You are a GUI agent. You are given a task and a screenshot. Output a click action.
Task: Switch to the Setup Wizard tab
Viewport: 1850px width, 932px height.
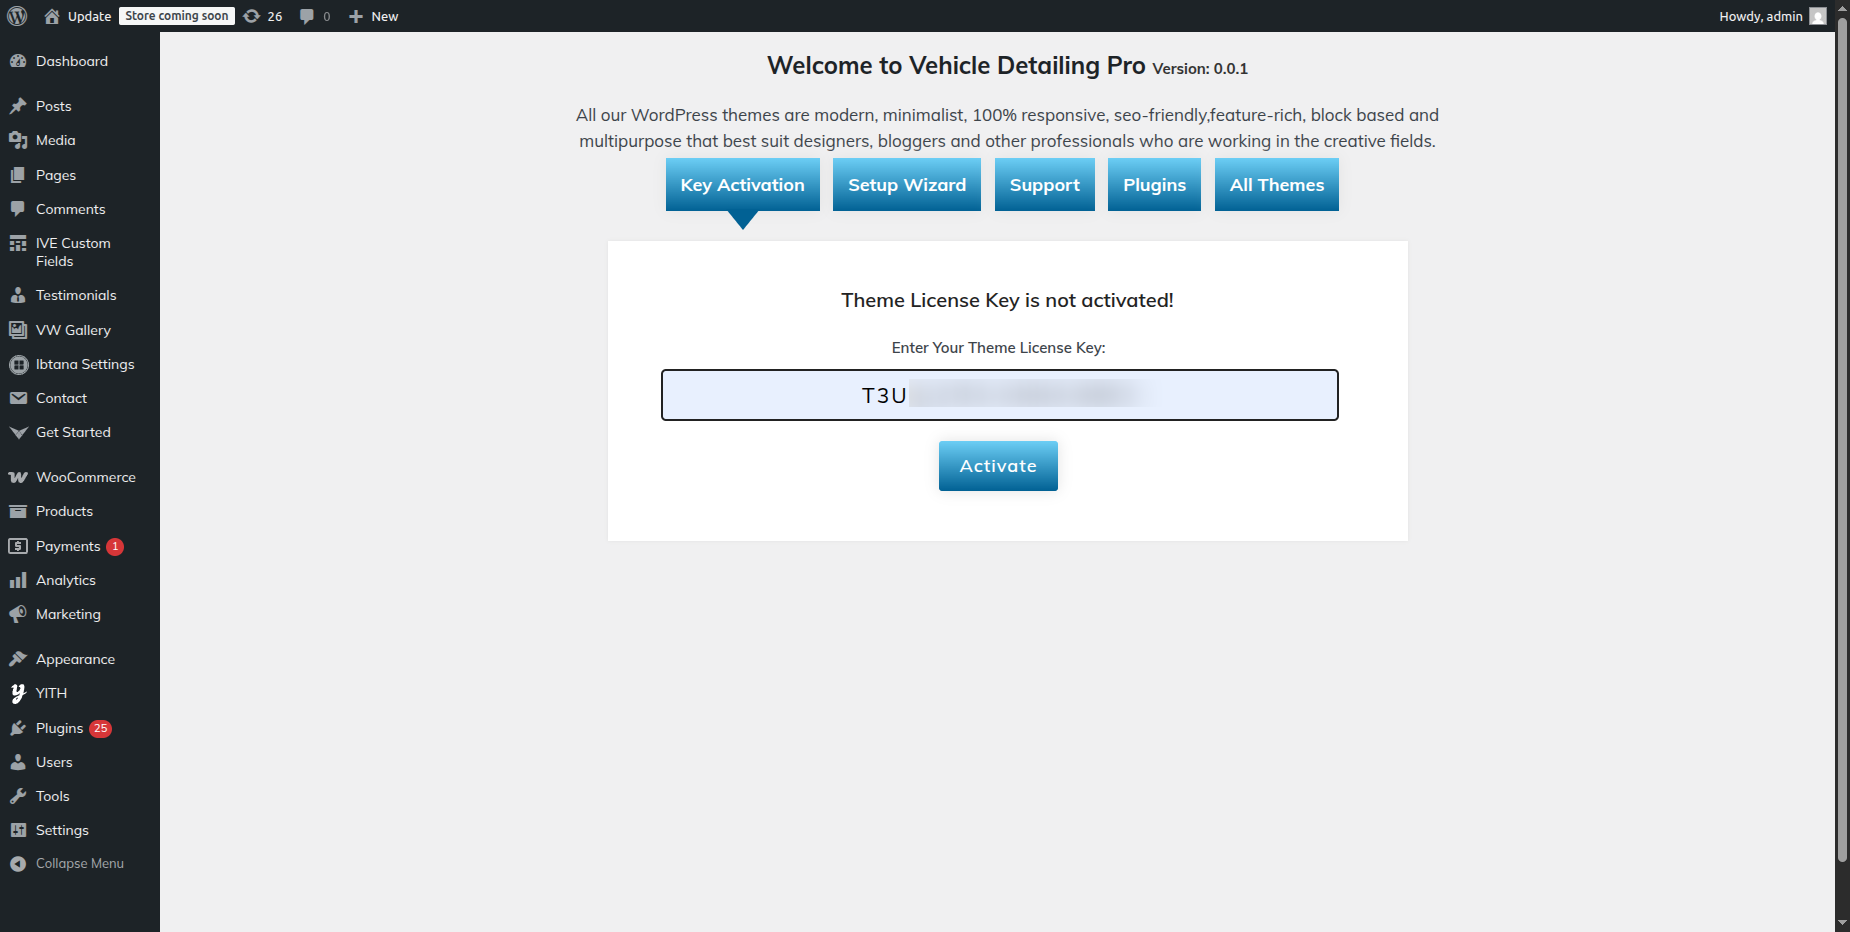pos(907,185)
